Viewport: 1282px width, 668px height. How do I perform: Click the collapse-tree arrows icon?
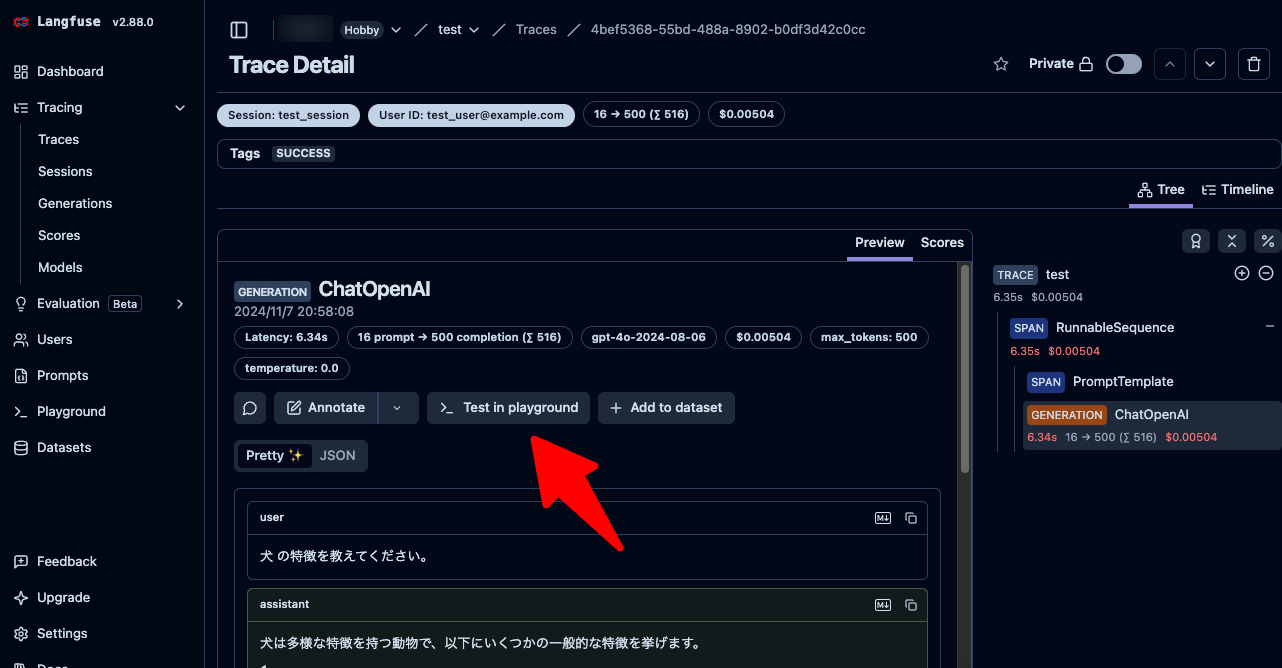coord(1232,241)
